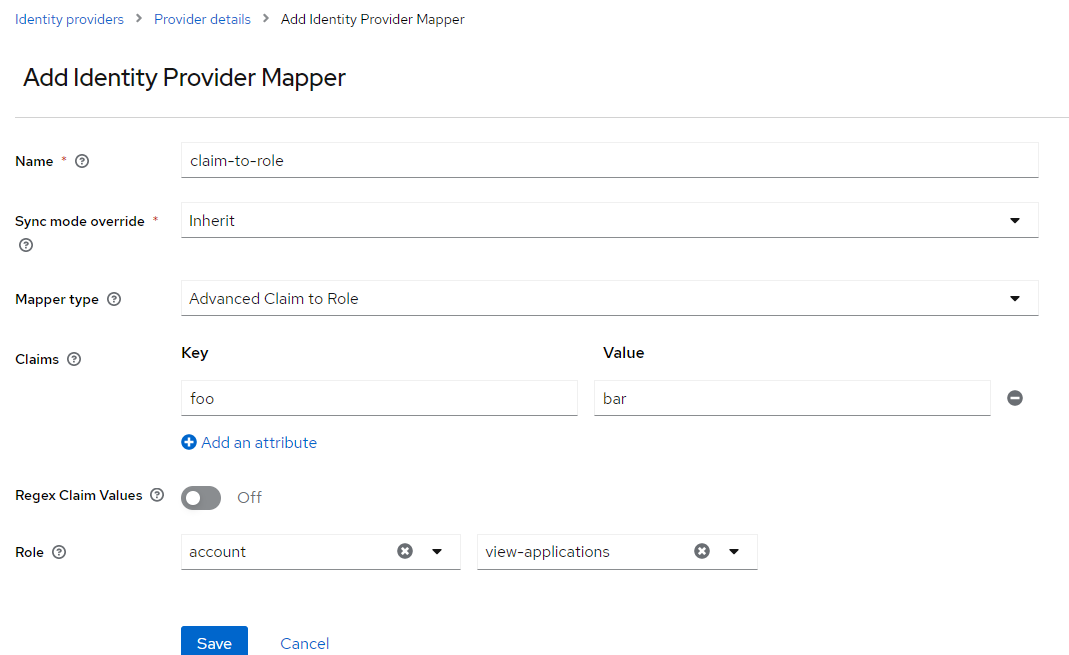The height and width of the screenshot is (655, 1069).
Task: Click the help icon for Sync mode override
Action: 25,245
